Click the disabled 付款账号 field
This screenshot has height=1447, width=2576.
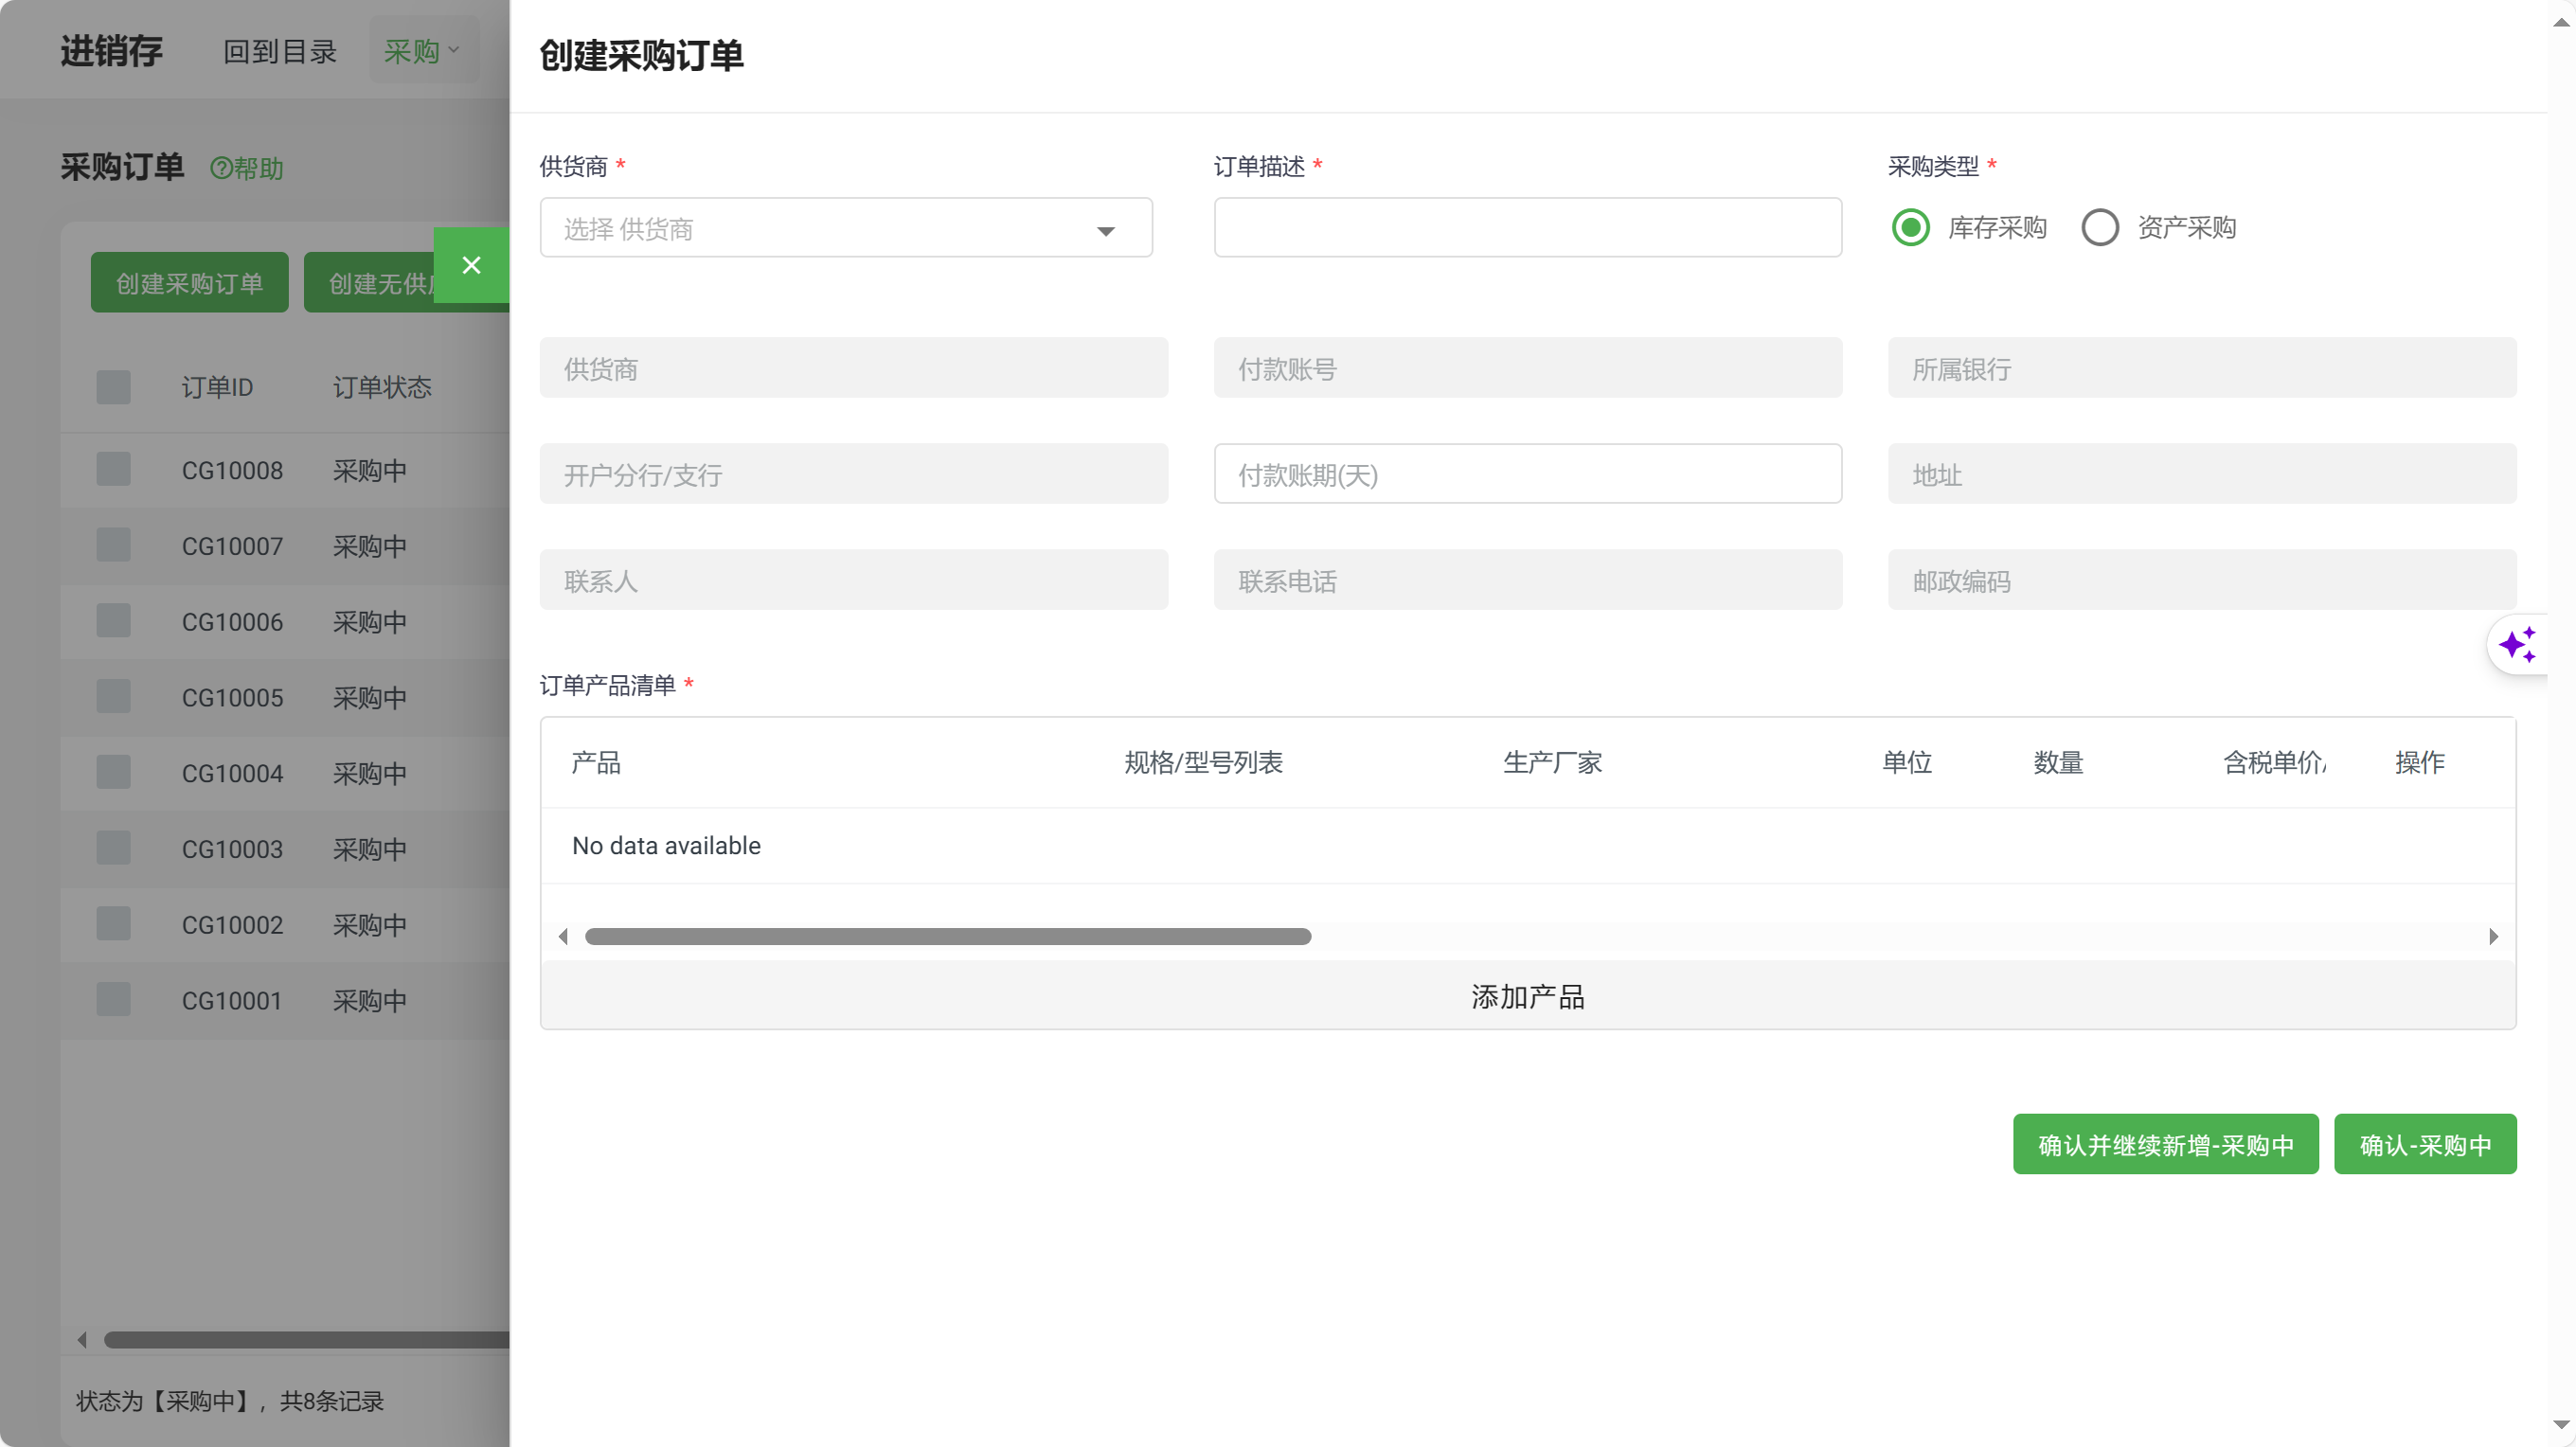(x=1527, y=367)
